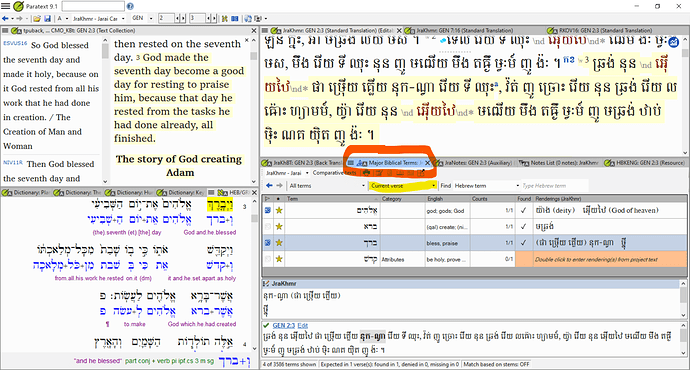The width and height of the screenshot is (690, 370).
Task: Click the star on the קדש term row
Action: (x=279, y=259)
